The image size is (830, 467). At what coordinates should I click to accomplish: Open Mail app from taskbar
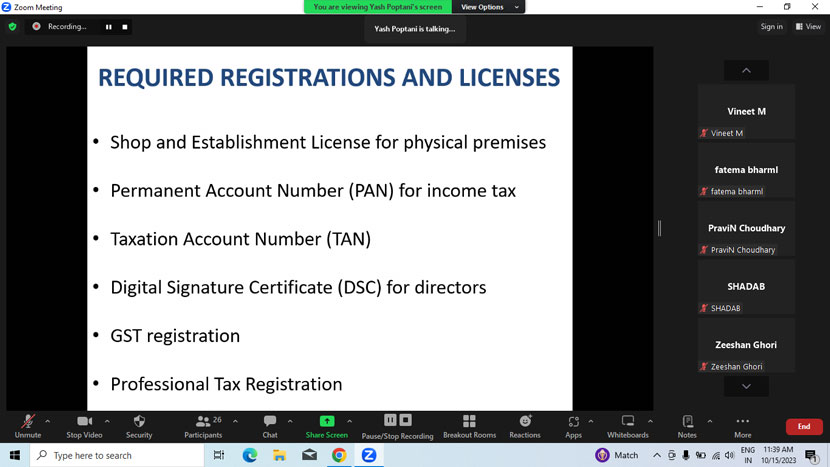310,455
